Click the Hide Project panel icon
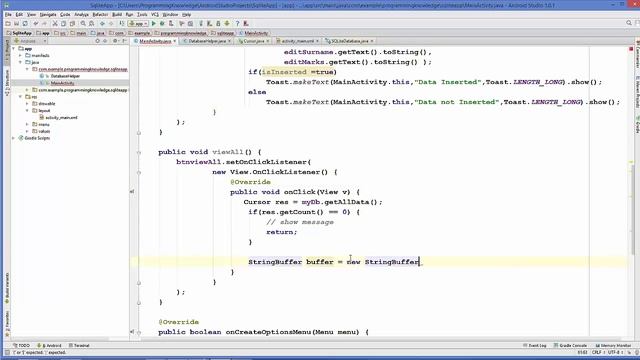This screenshot has width=640, height=360. [x=124, y=41]
